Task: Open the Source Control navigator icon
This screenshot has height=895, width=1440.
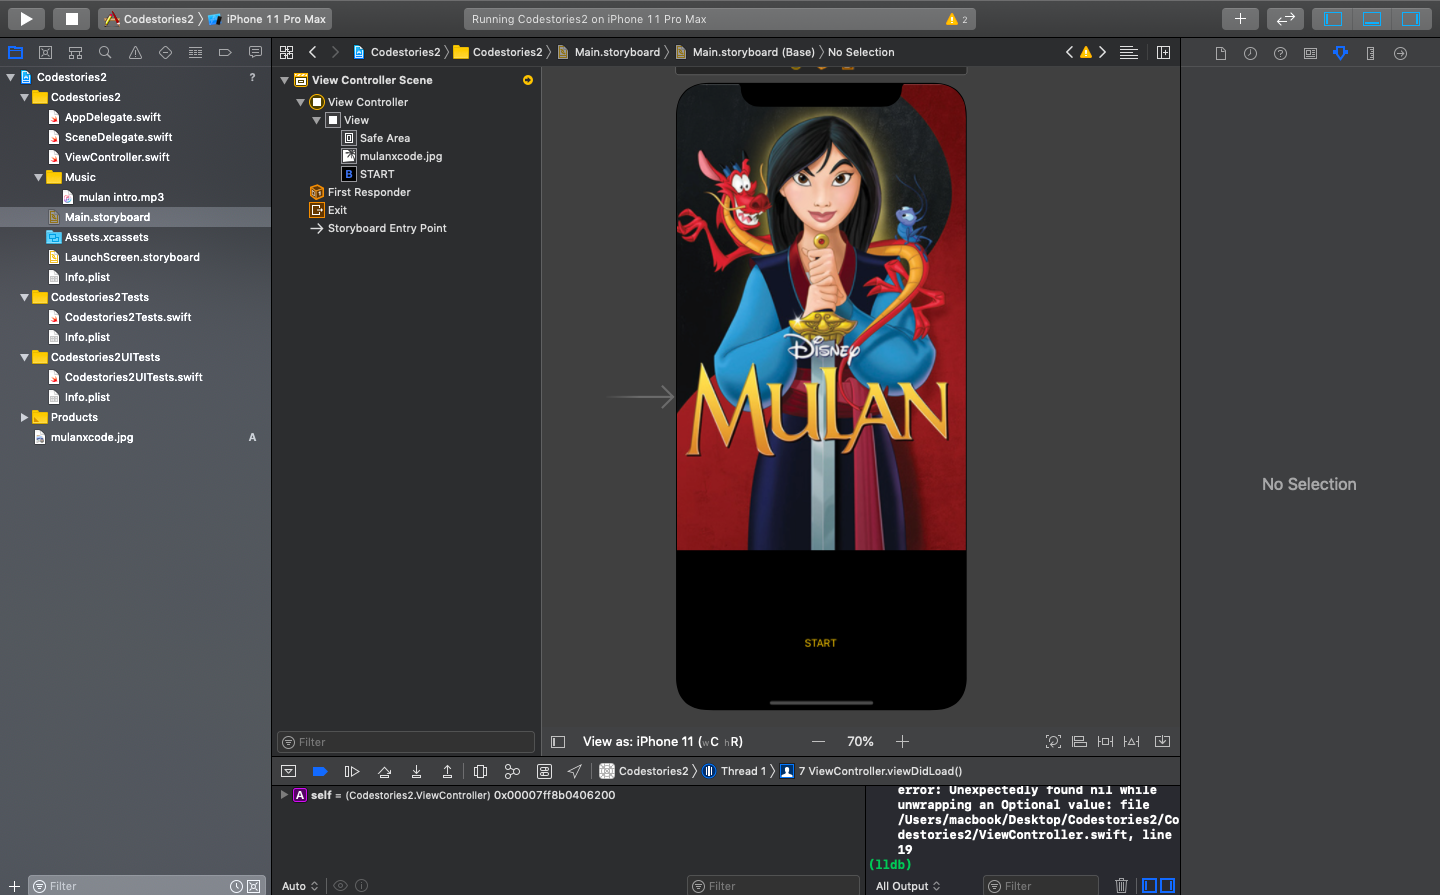Action: coord(45,52)
